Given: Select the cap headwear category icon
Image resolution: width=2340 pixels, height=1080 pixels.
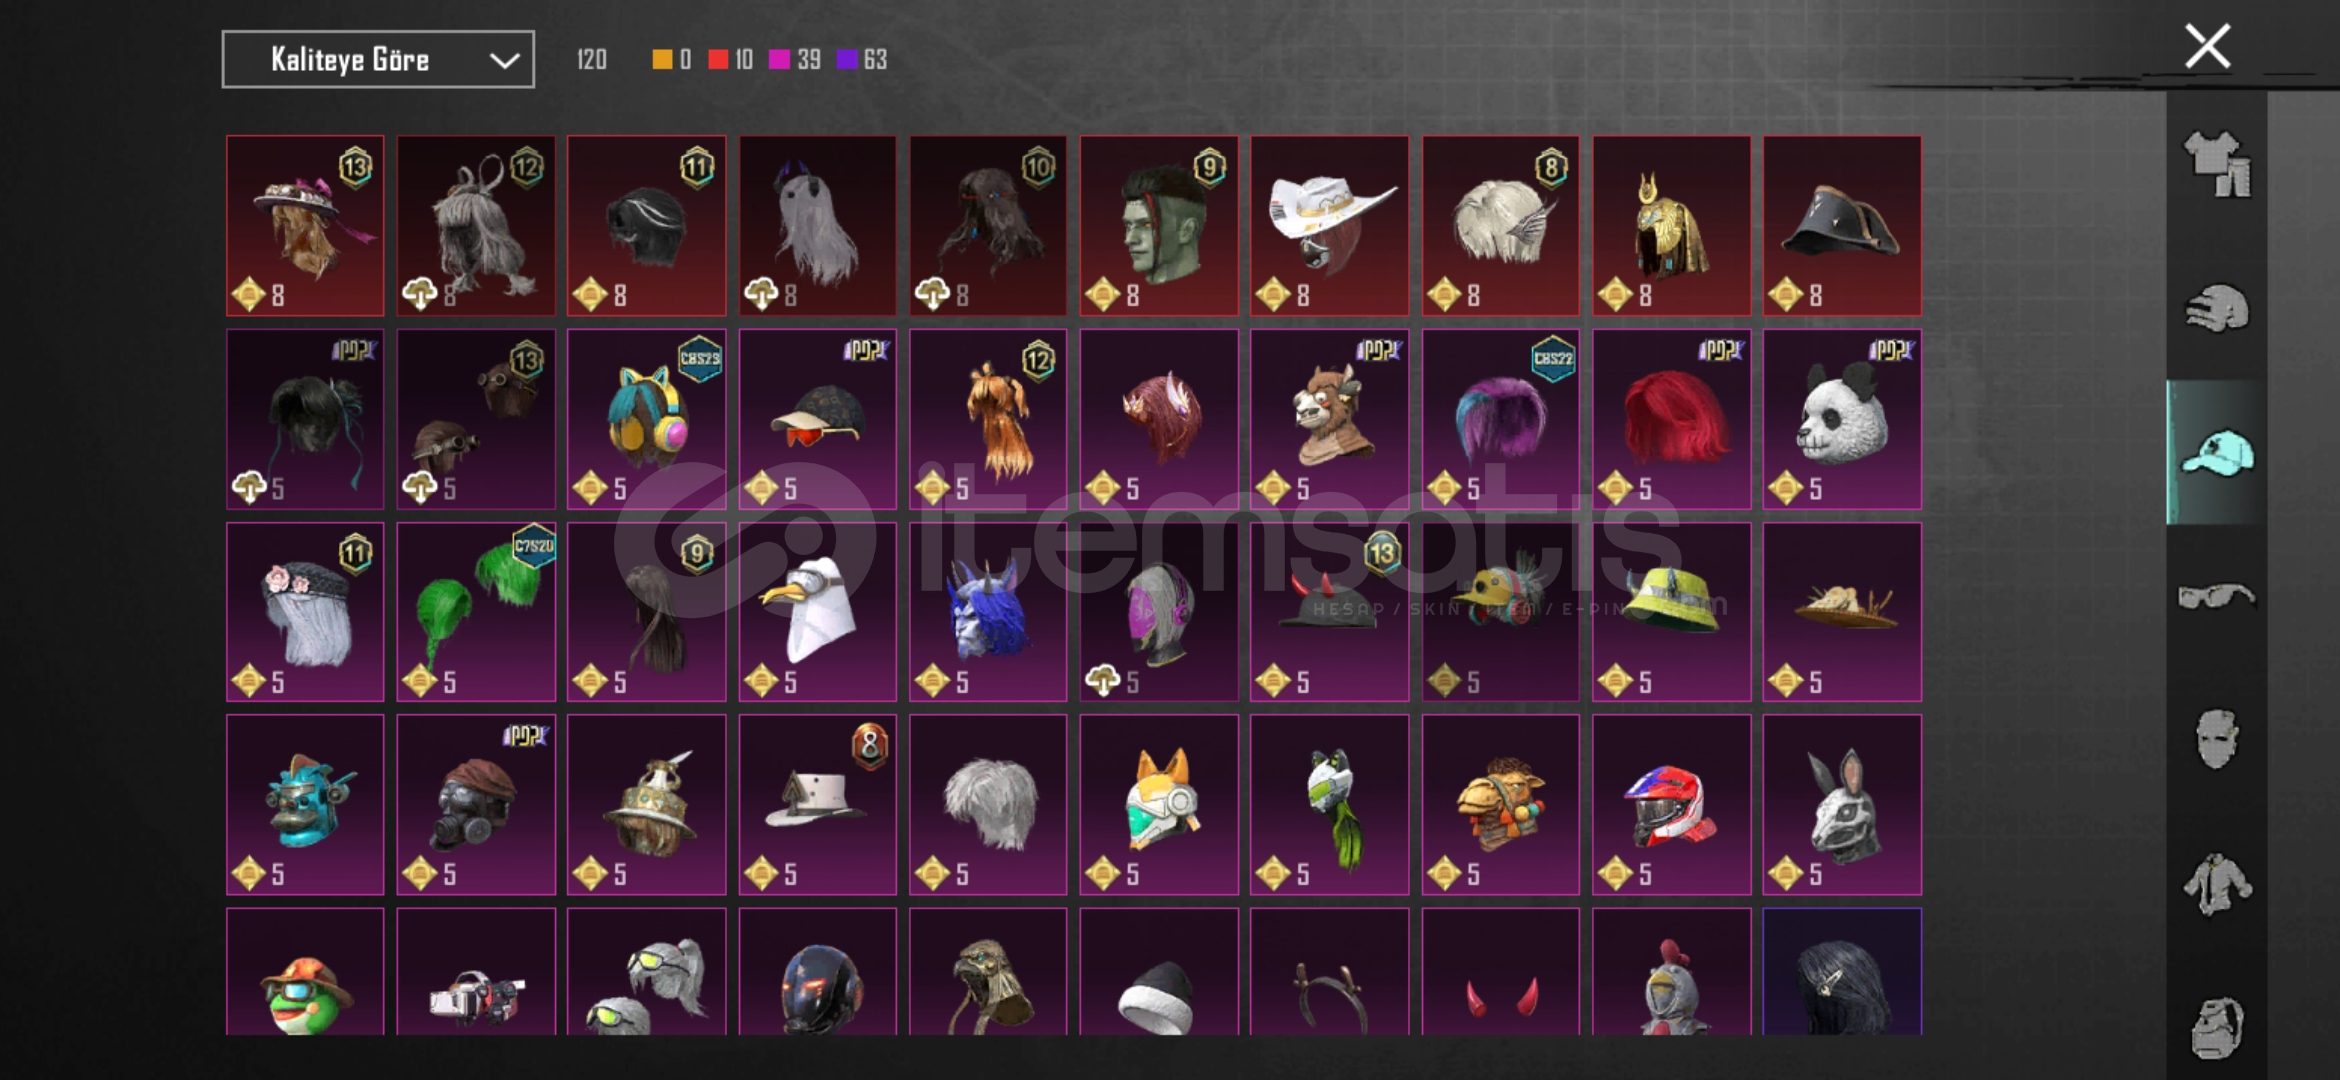Looking at the screenshot, I should coord(2217,452).
